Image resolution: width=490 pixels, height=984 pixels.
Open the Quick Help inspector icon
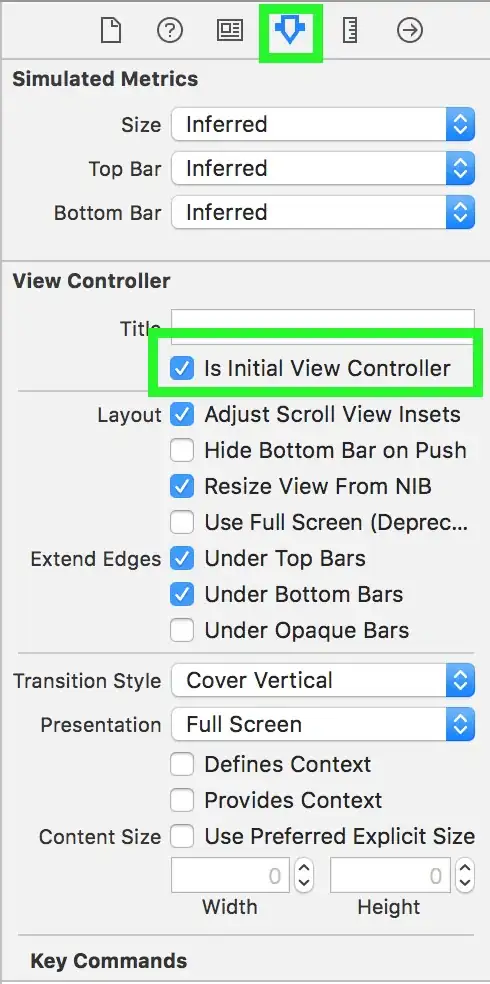[x=169, y=30]
